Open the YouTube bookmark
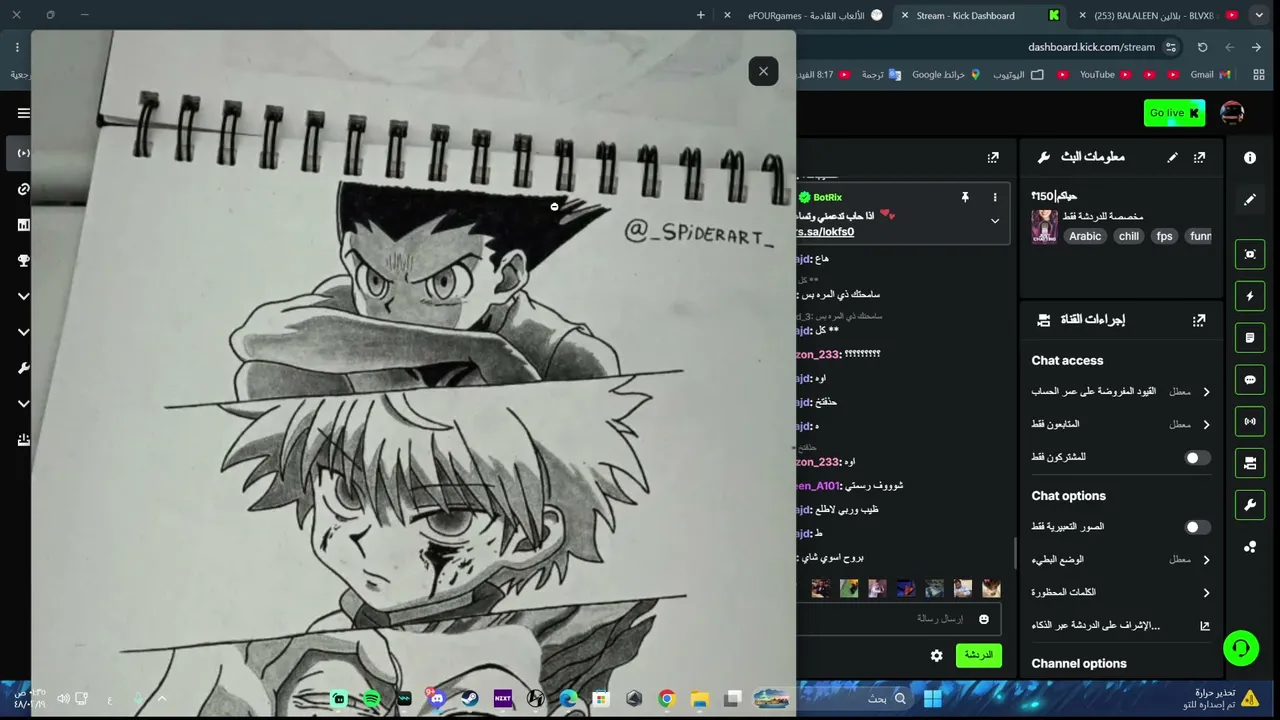The width and height of the screenshot is (1280, 720). 1105,75
